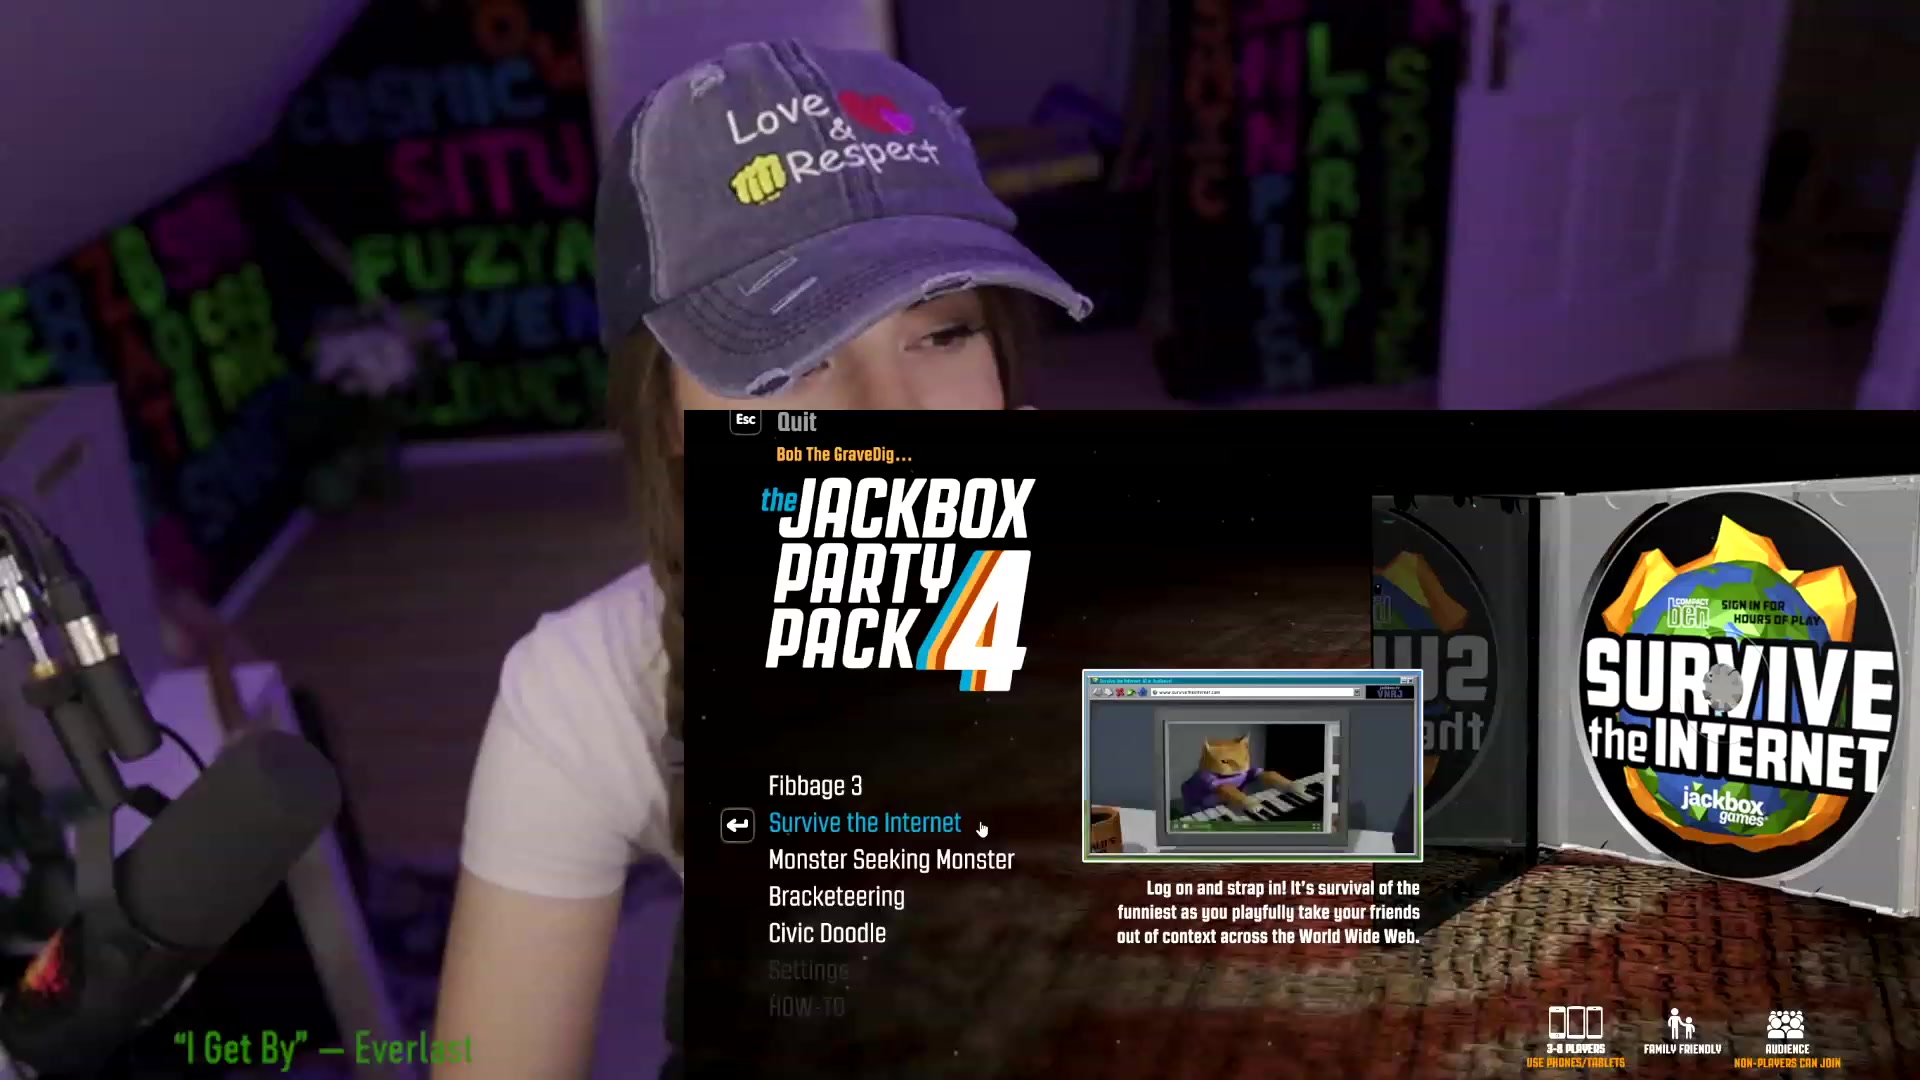This screenshot has height=1080, width=1920.
Task: Click the Survive the Internet disc
Action: (x=1738, y=686)
